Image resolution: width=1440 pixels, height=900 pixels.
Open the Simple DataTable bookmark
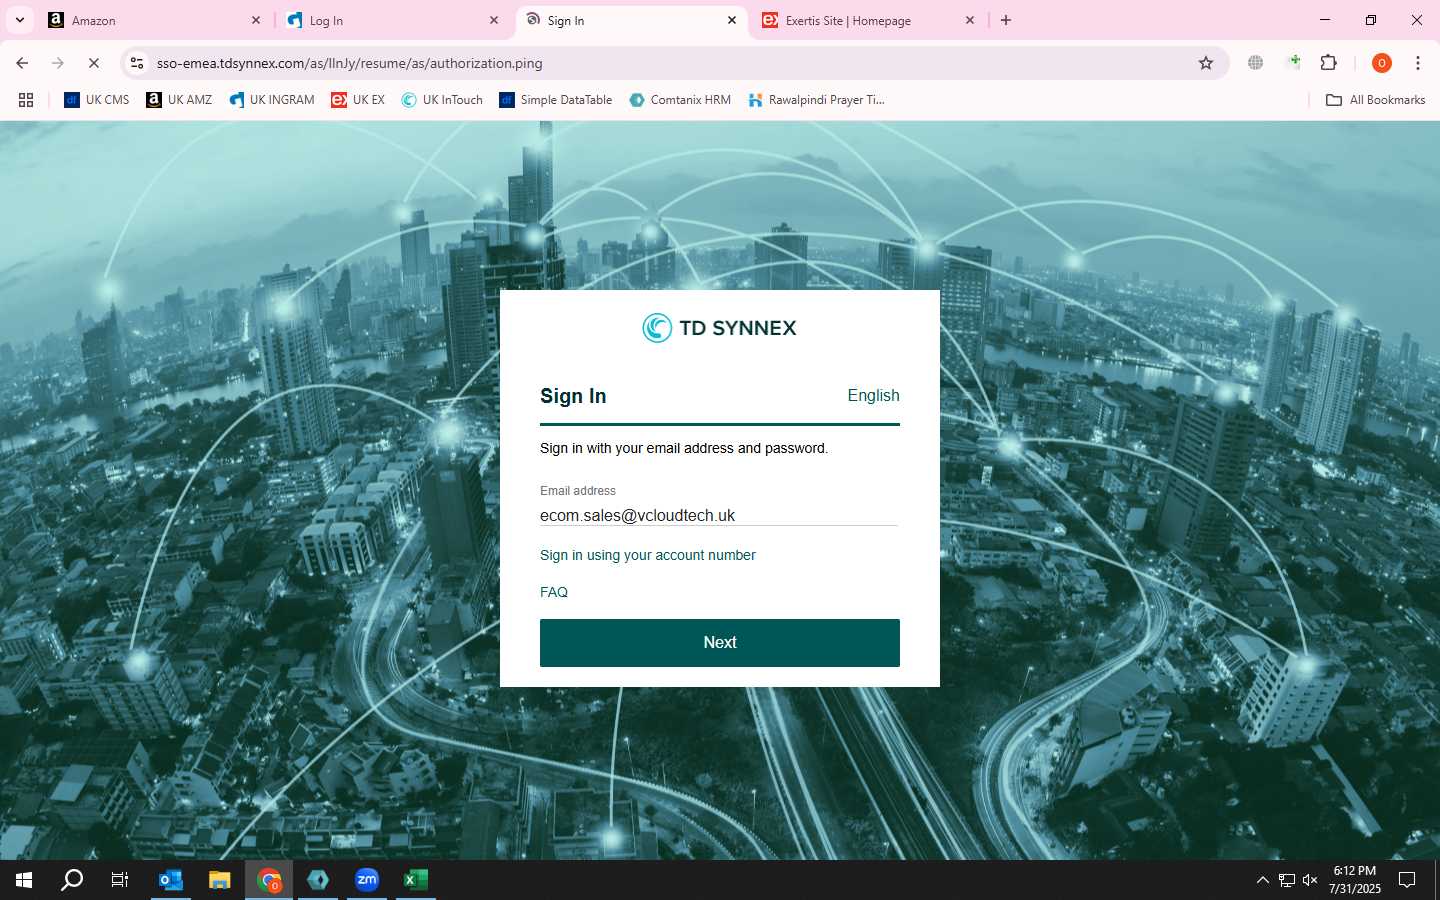pos(556,100)
